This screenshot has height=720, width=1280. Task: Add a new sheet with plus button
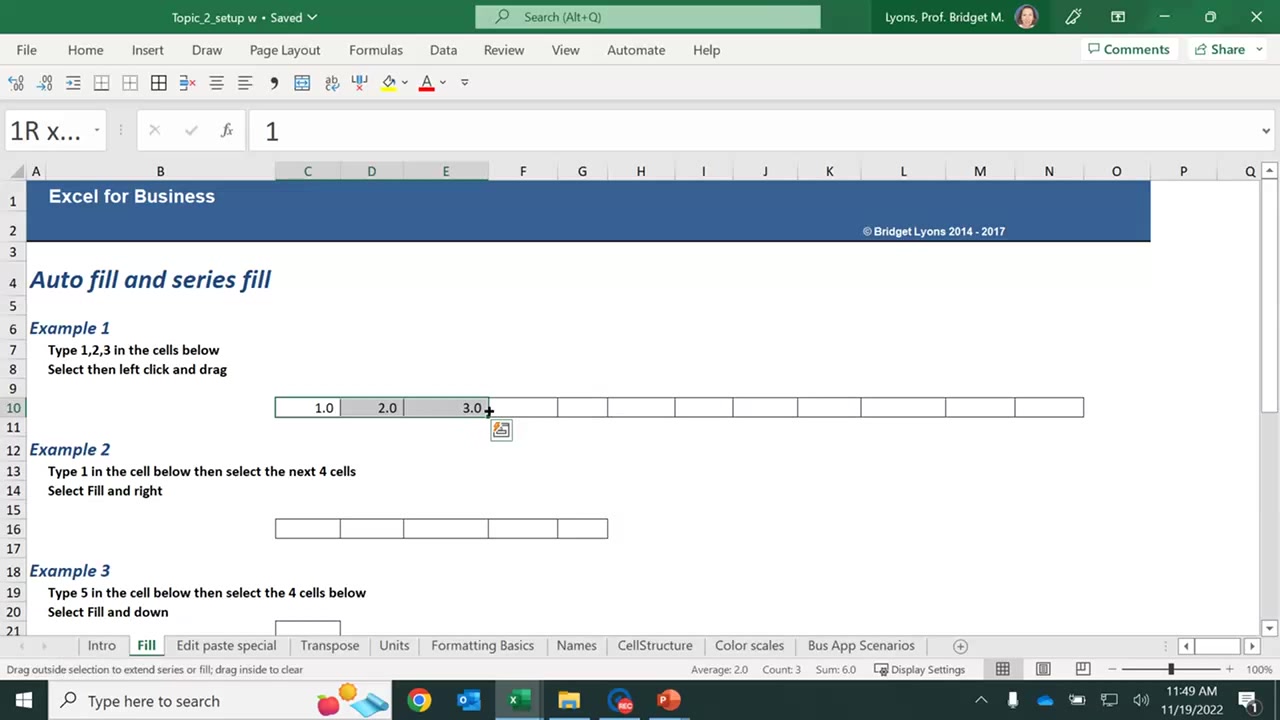pyautogui.click(x=960, y=646)
